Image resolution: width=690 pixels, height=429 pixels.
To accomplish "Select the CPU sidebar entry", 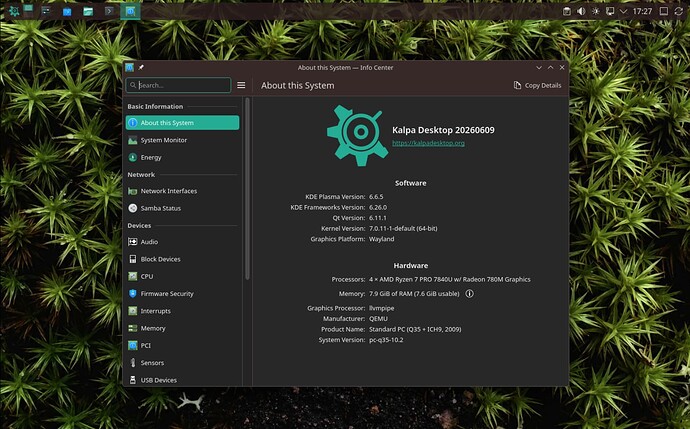I will coord(182,276).
